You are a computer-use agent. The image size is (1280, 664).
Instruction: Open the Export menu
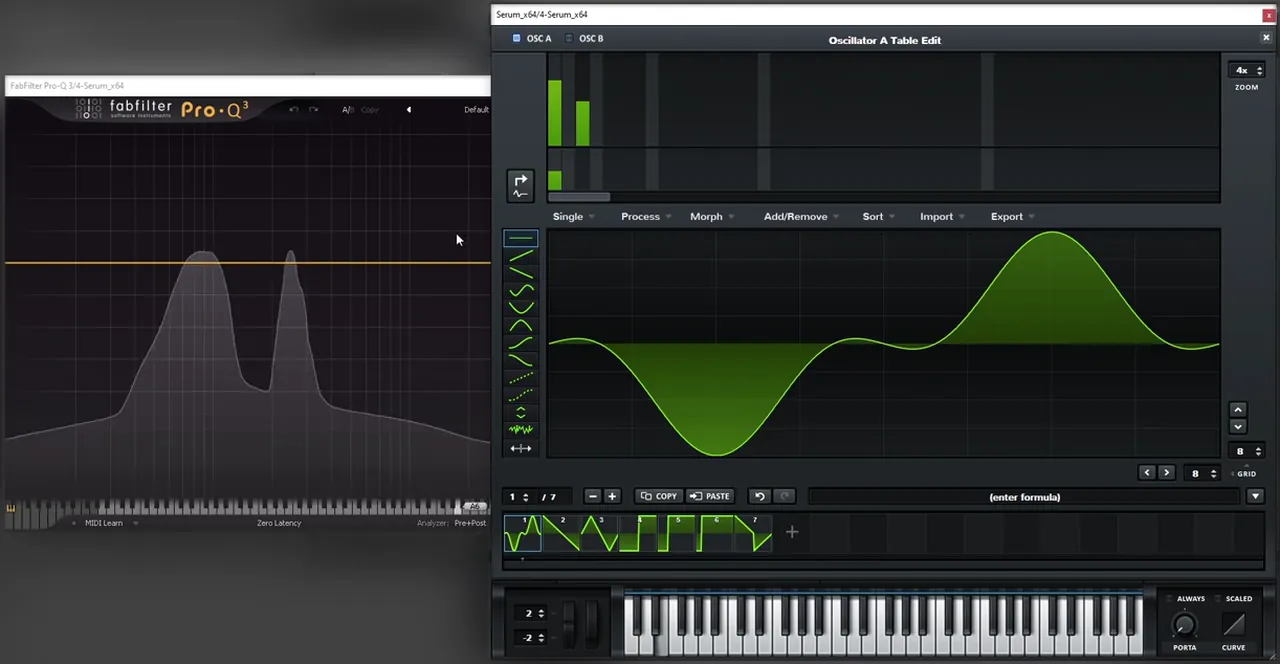click(1012, 216)
